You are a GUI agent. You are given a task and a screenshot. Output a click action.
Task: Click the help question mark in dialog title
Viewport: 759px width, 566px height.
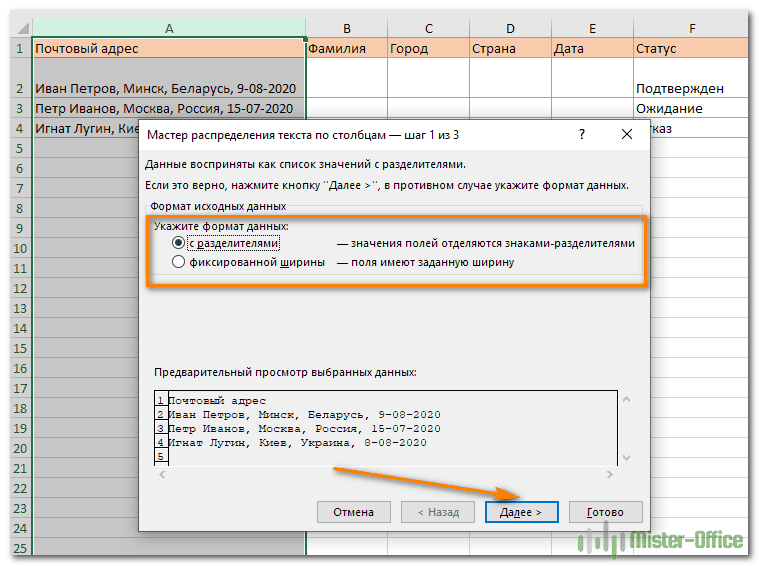(x=583, y=134)
